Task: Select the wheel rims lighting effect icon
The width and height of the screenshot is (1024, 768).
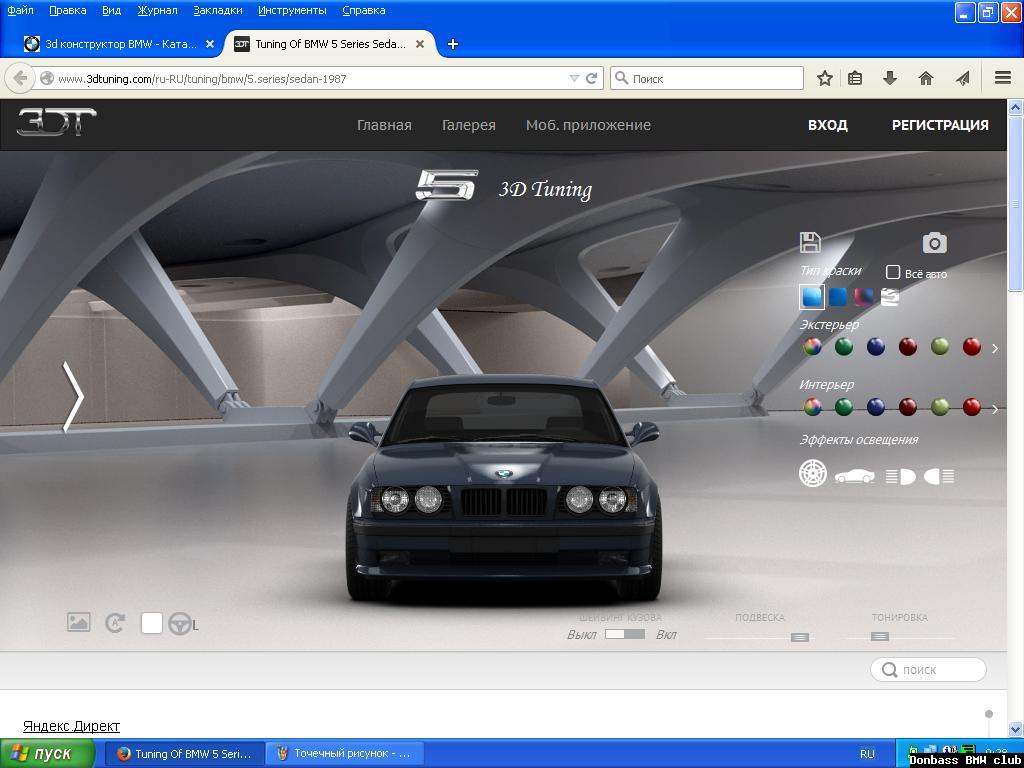Action: coord(813,473)
